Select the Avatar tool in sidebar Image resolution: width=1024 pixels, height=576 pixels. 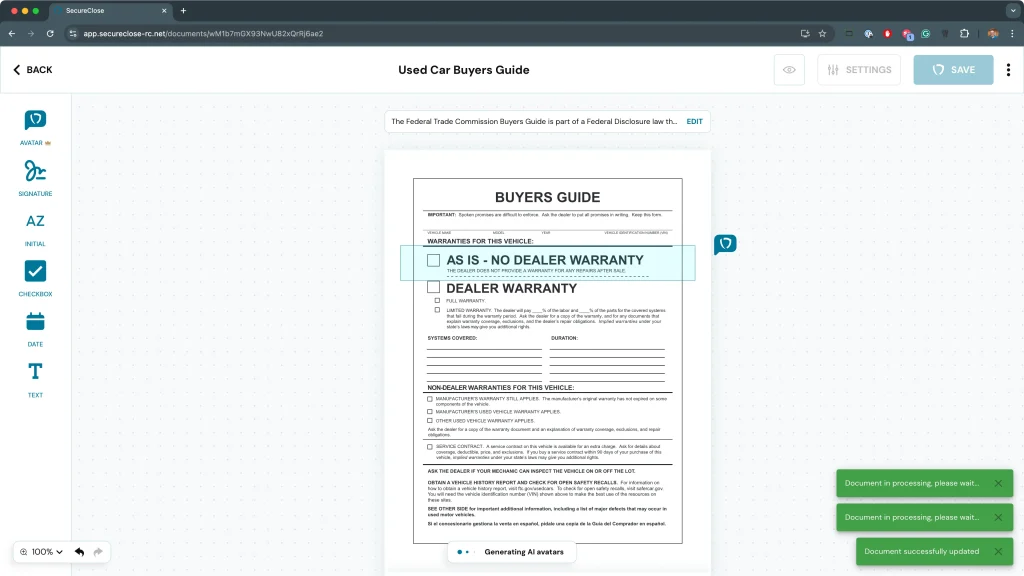35,121
